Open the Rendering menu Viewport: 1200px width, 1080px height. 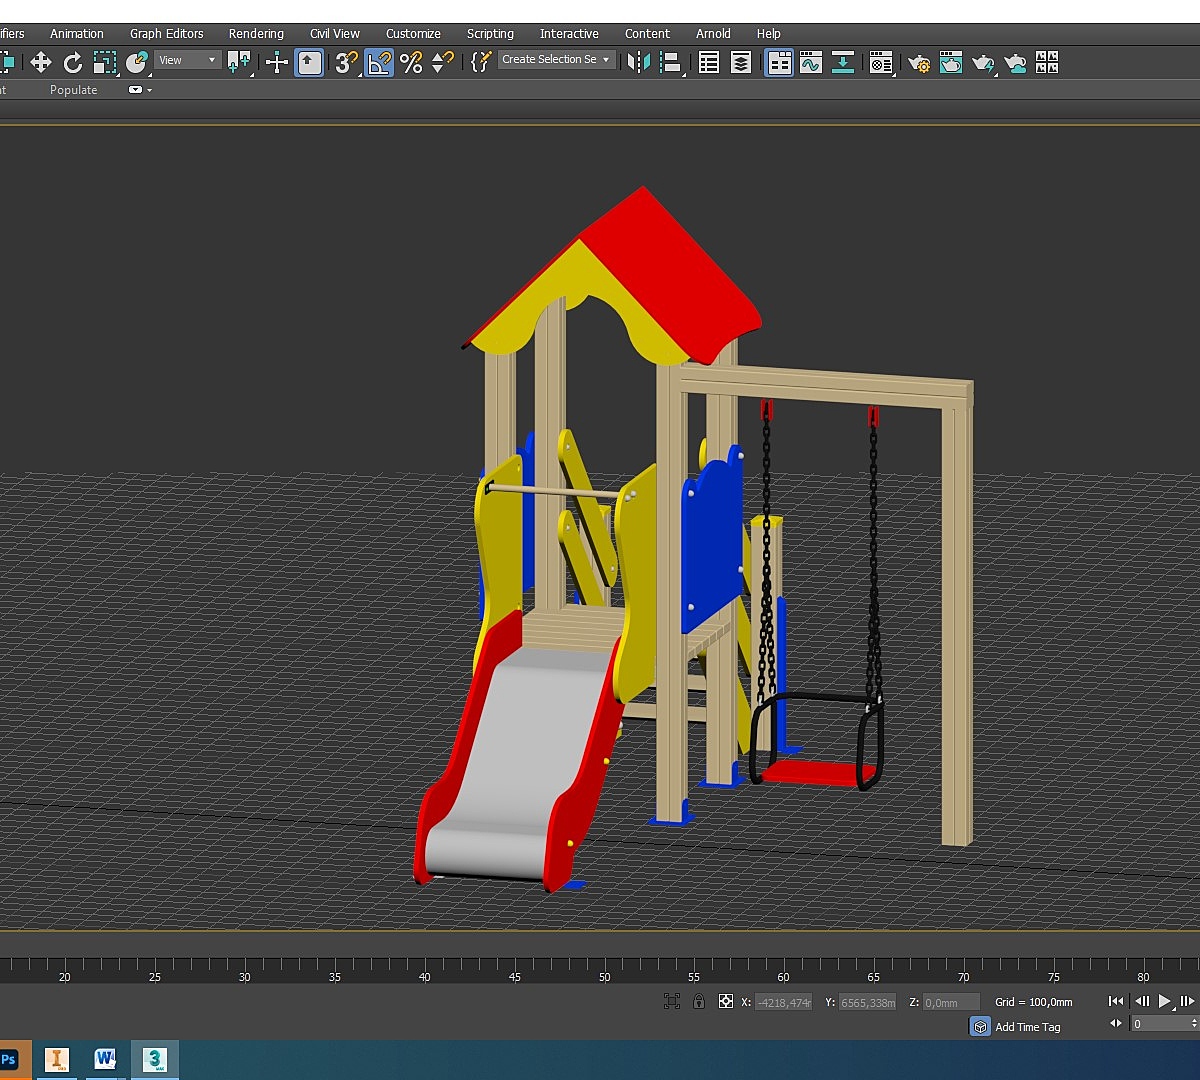coord(256,33)
